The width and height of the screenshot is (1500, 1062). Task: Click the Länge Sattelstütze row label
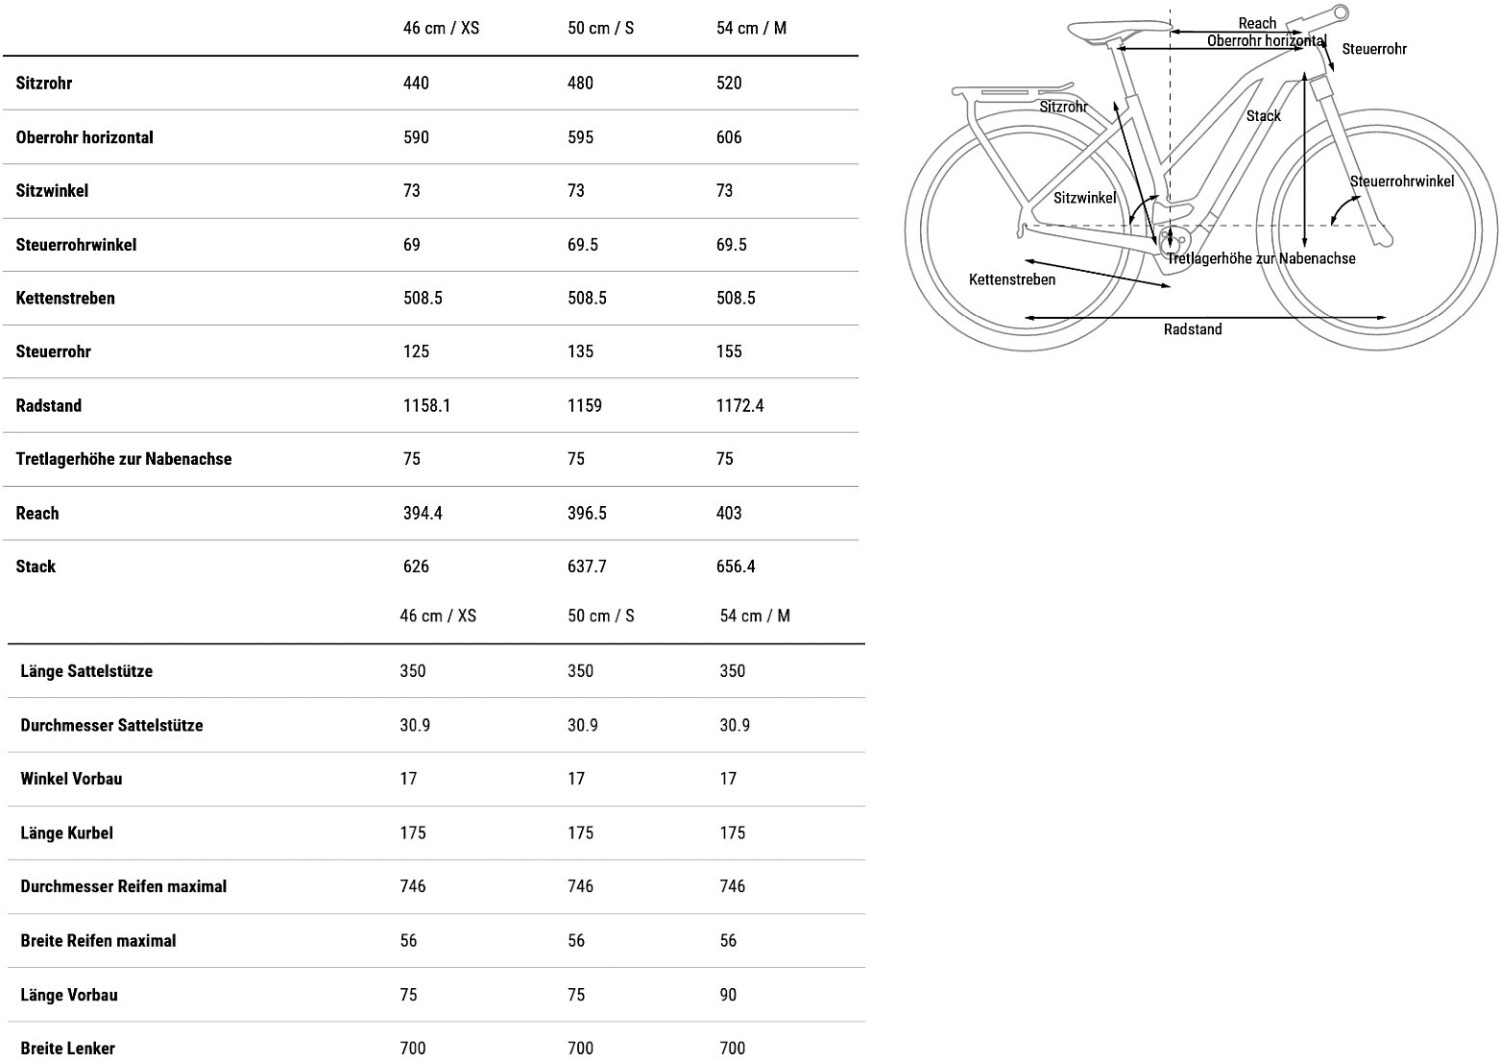pos(87,671)
